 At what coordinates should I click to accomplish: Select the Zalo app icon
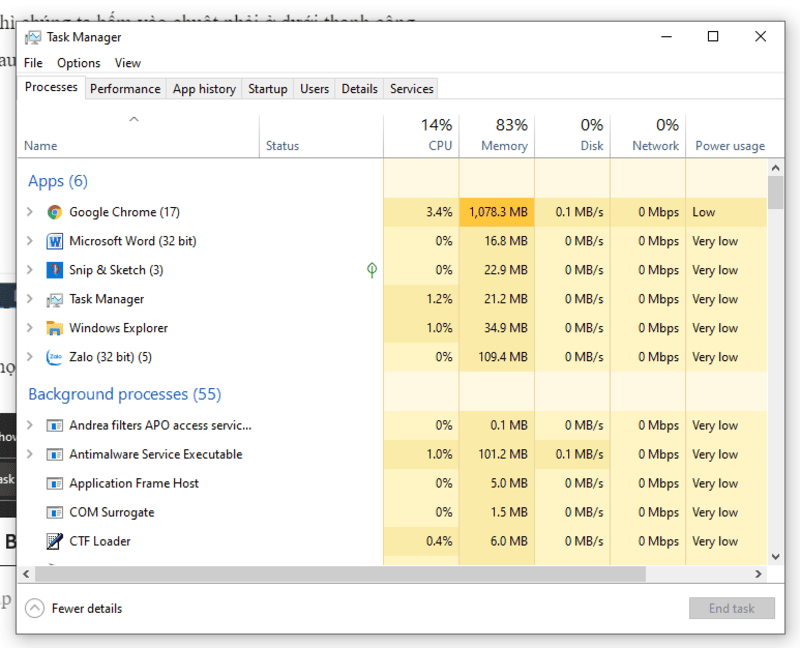(54, 357)
